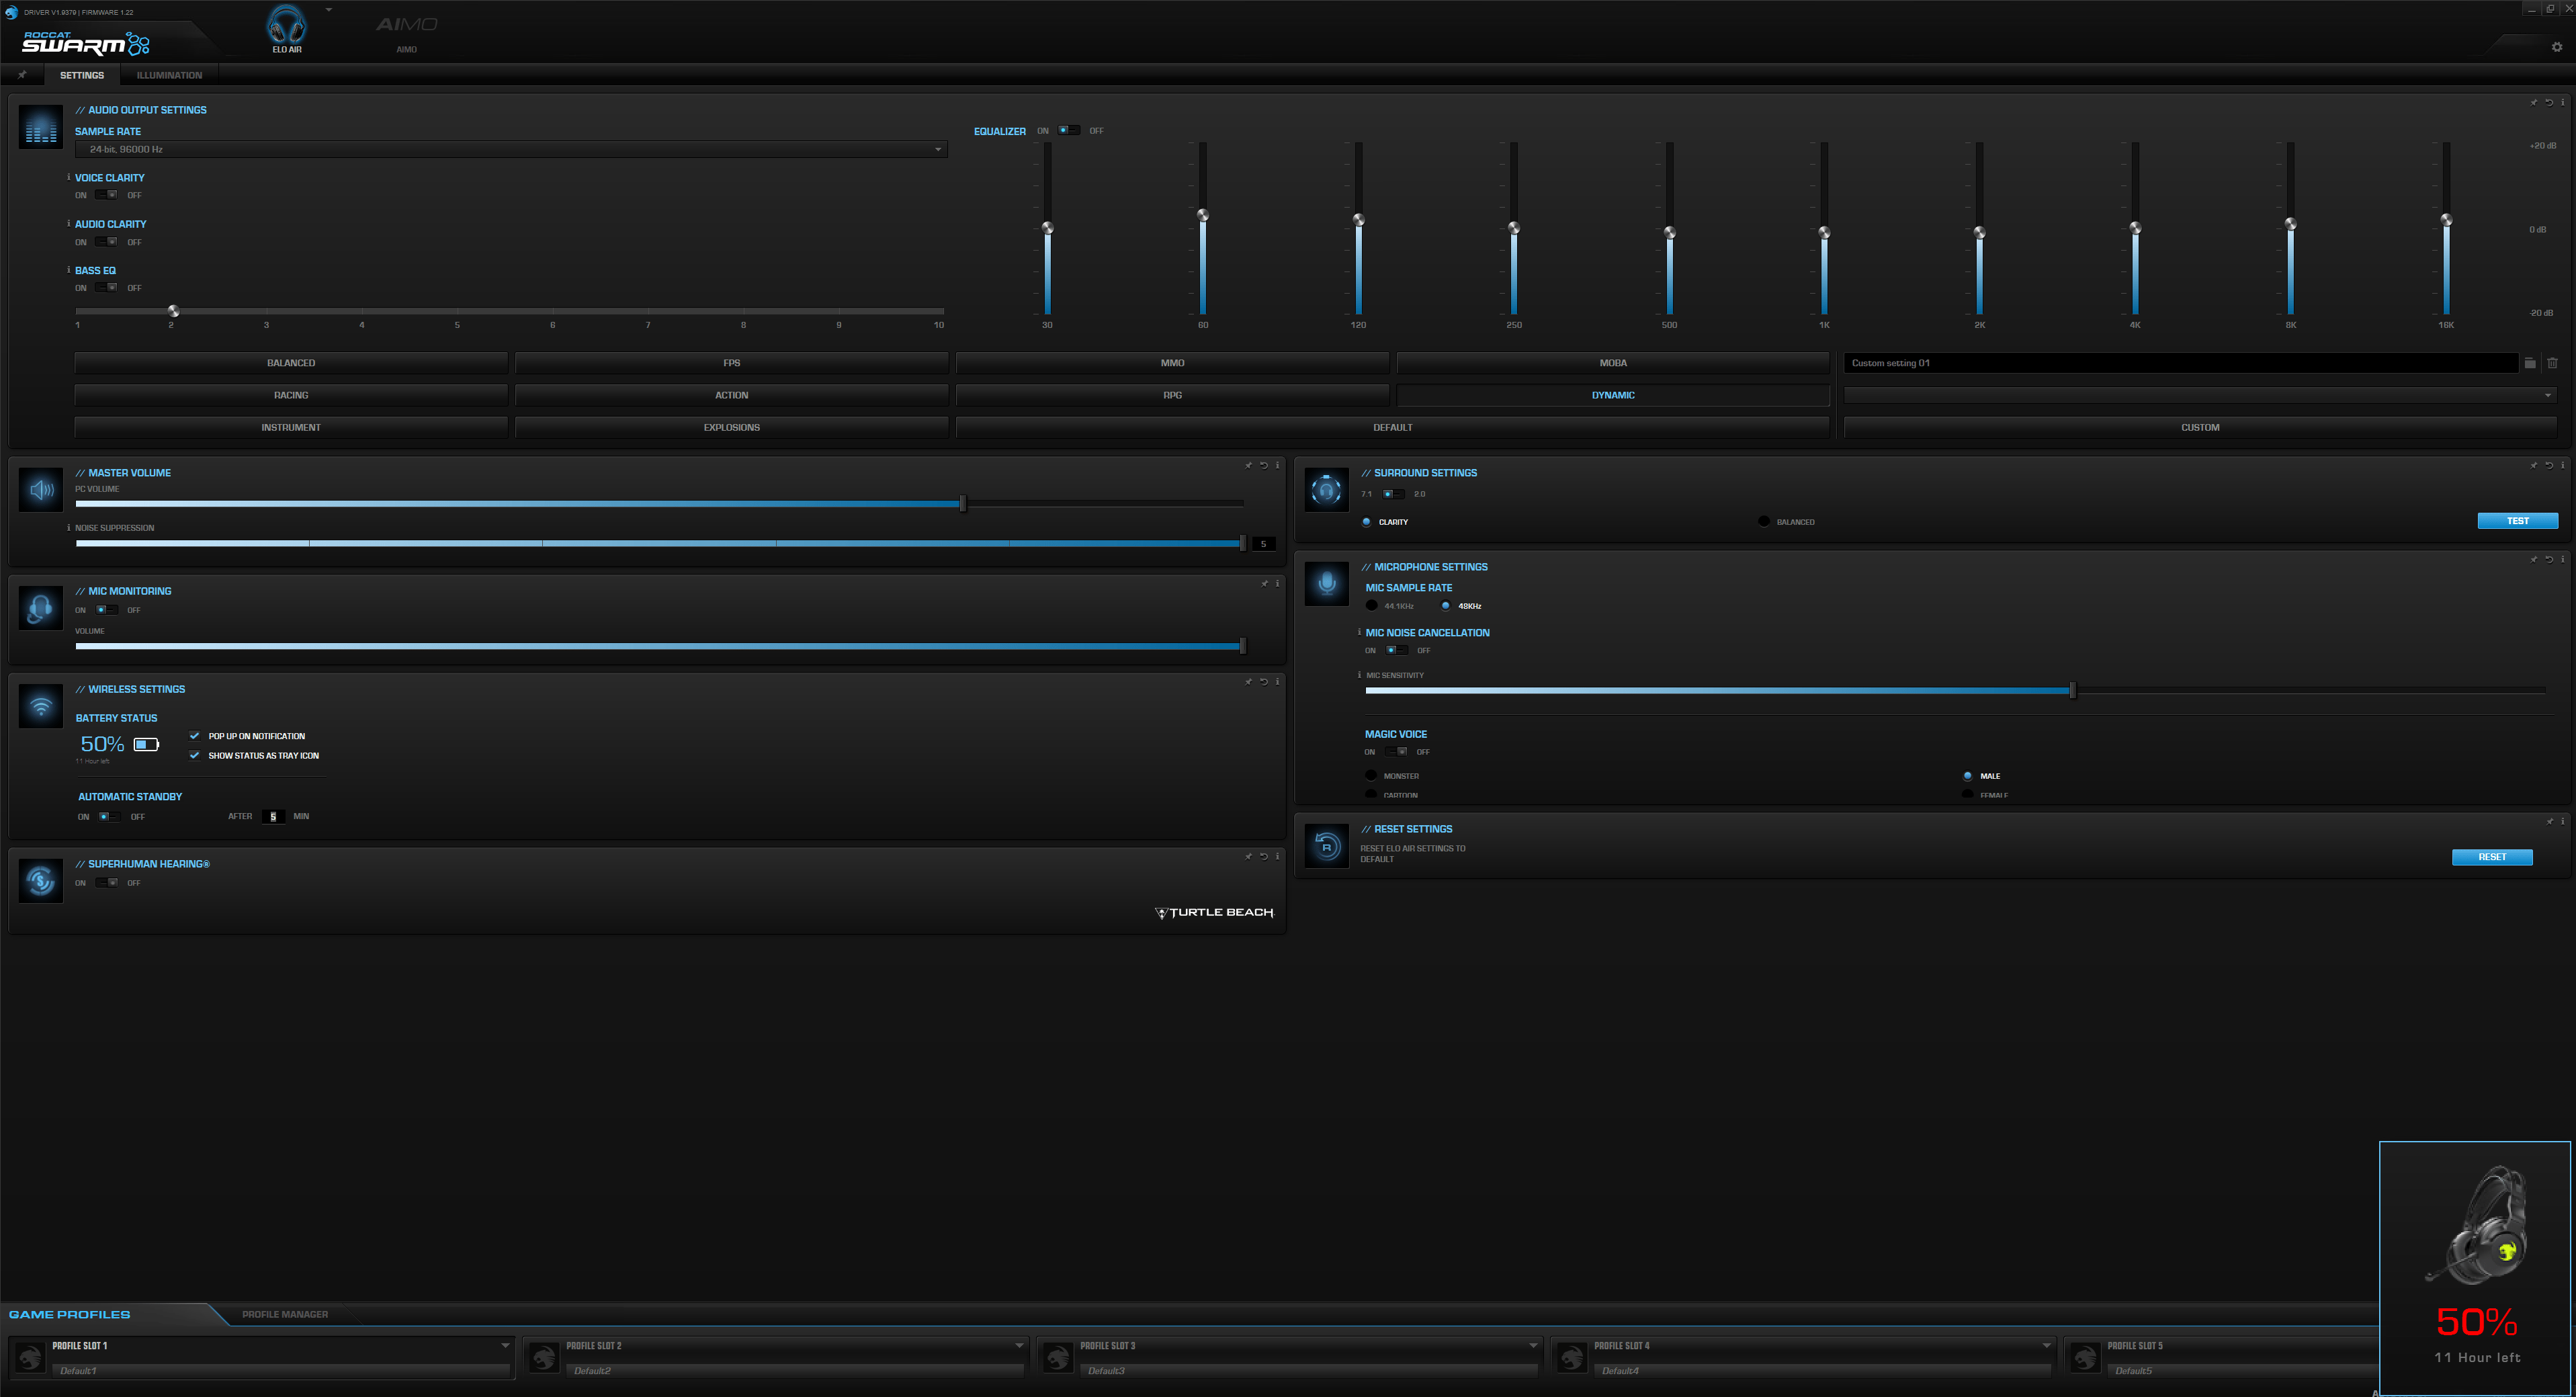Open the gear settings icon at top right
2576x1397 pixels.
[2556, 47]
